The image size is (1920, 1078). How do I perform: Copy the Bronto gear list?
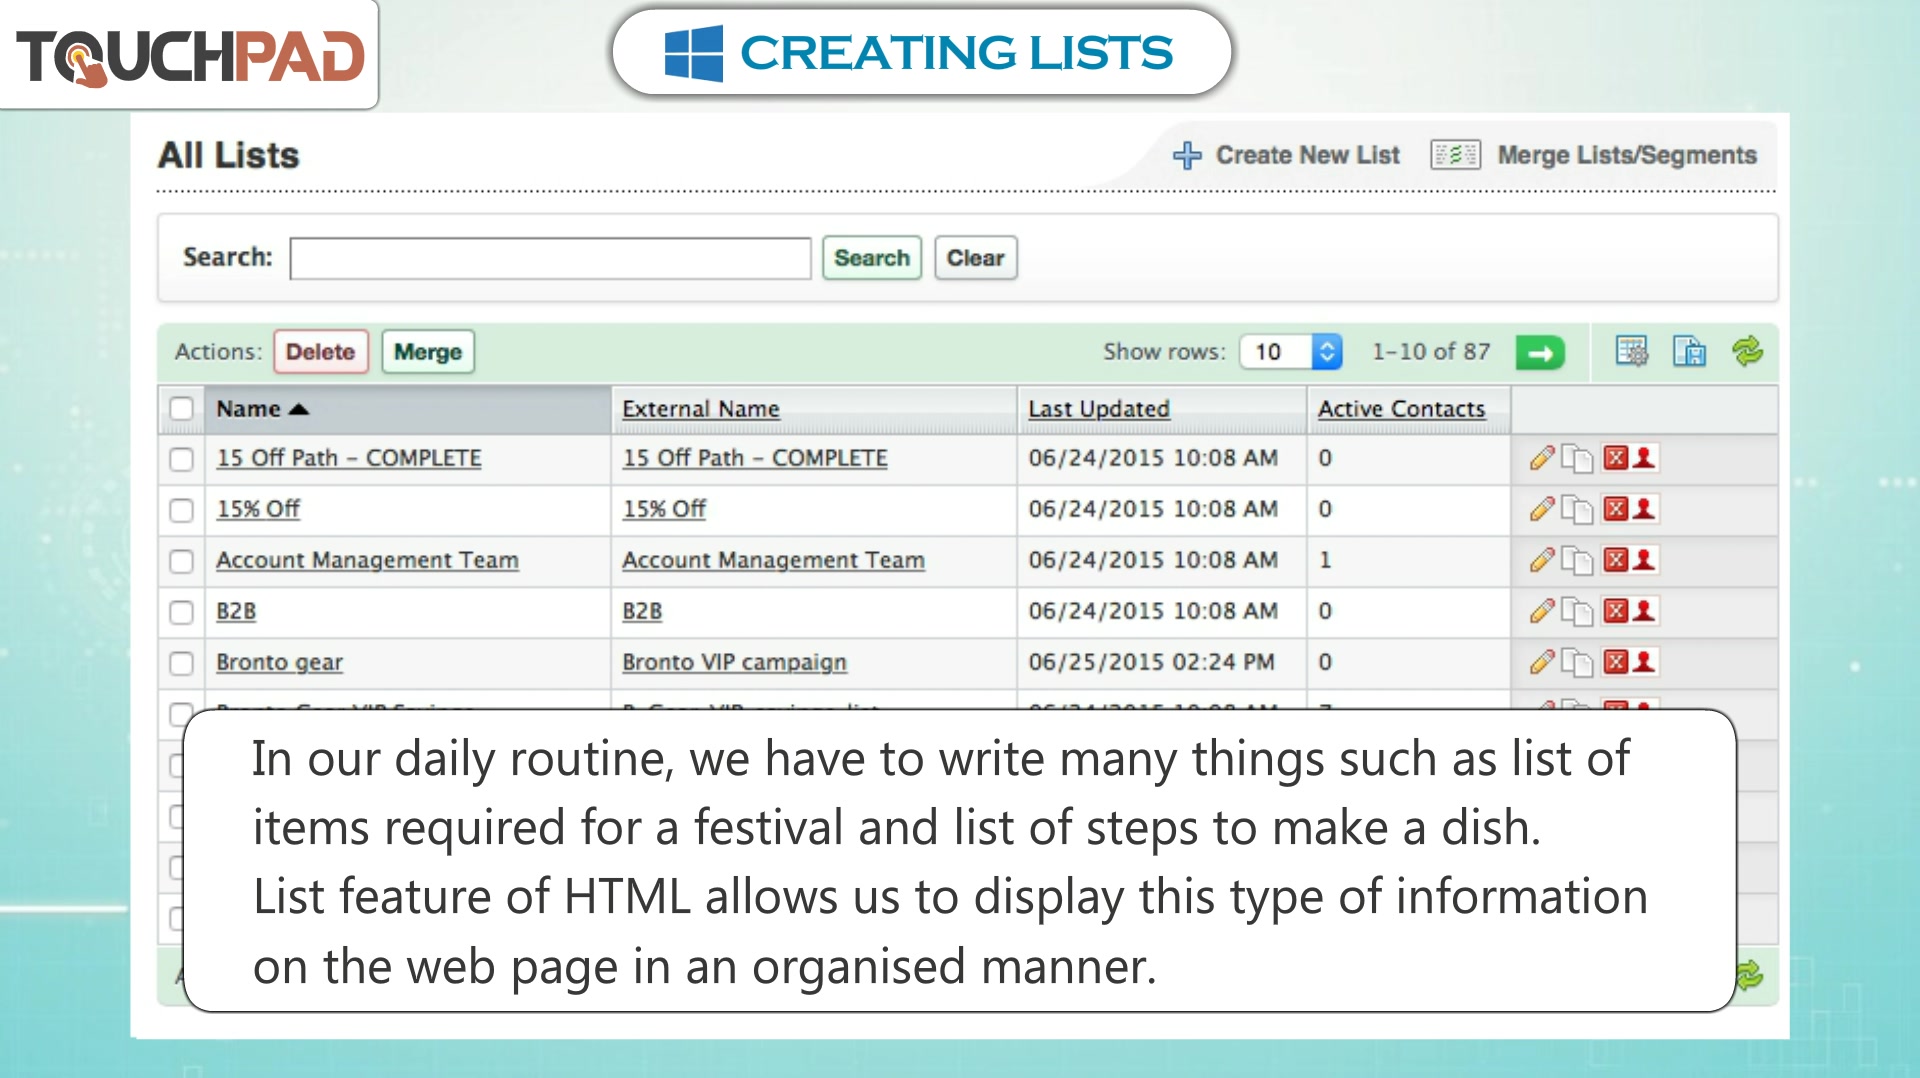click(1577, 662)
